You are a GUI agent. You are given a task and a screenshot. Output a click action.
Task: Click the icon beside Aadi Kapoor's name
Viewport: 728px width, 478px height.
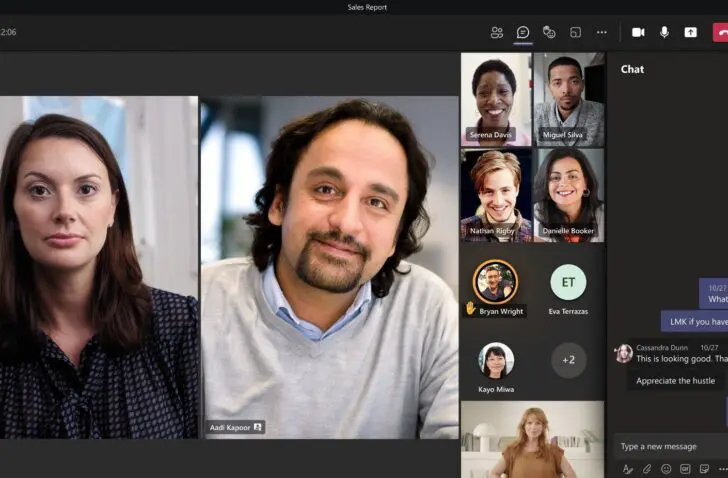258,427
